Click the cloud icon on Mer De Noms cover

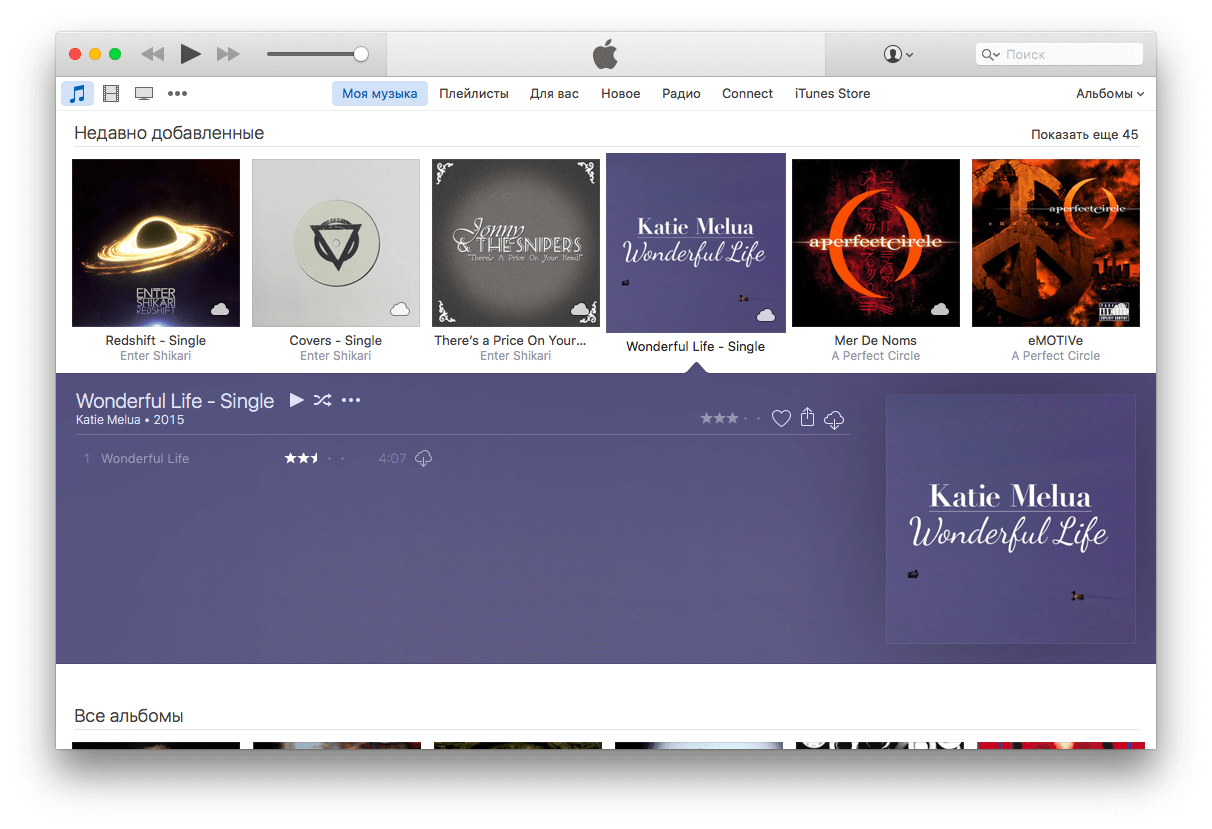pos(940,309)
